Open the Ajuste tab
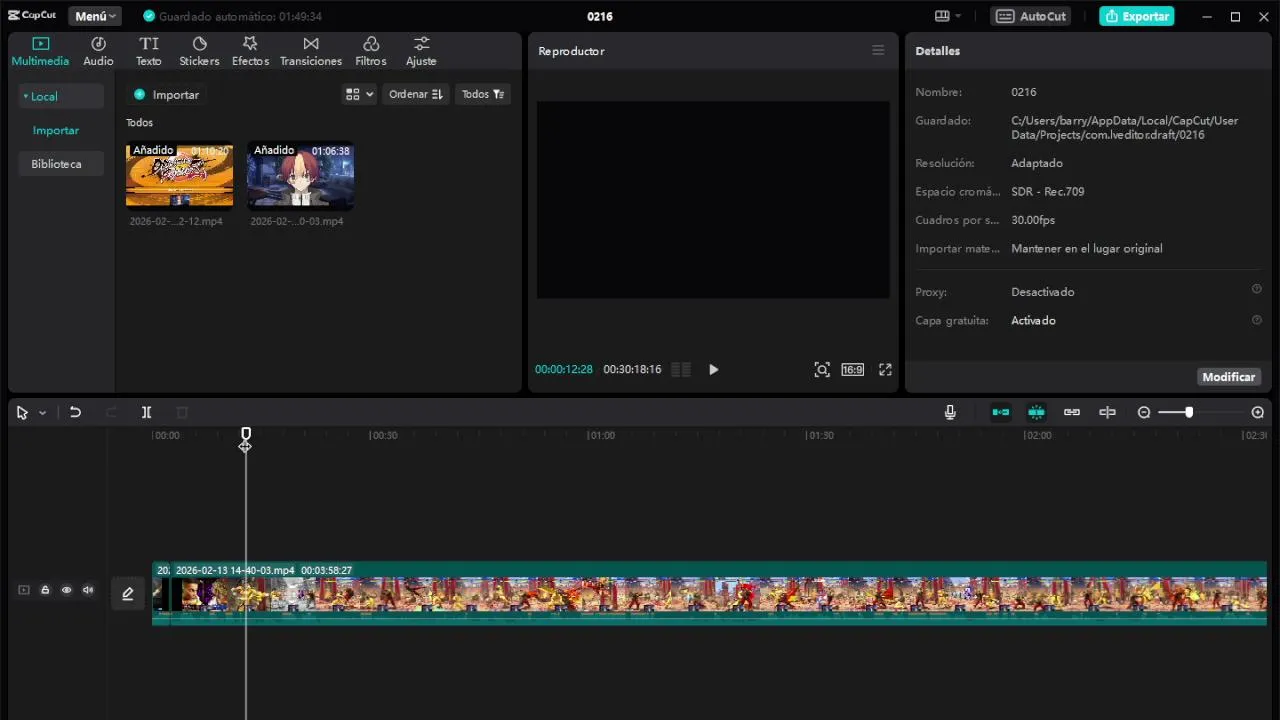Screen dimensions: 1280x720 421,51
